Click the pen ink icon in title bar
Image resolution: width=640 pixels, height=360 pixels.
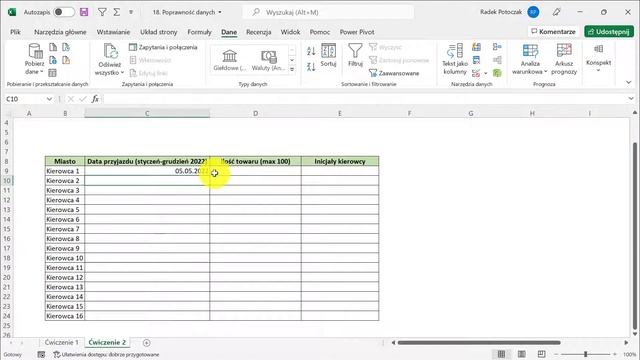point(556,12)
